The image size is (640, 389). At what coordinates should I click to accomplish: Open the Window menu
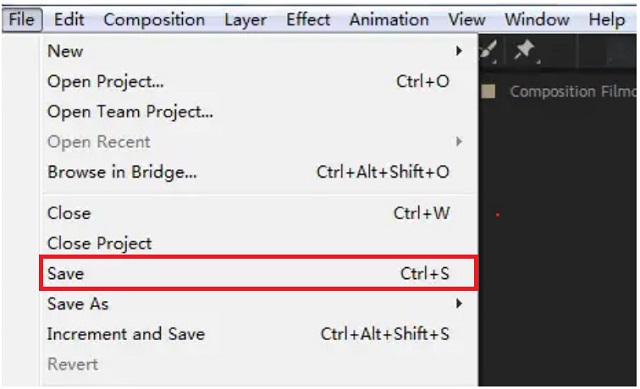[x=537, y=20]
